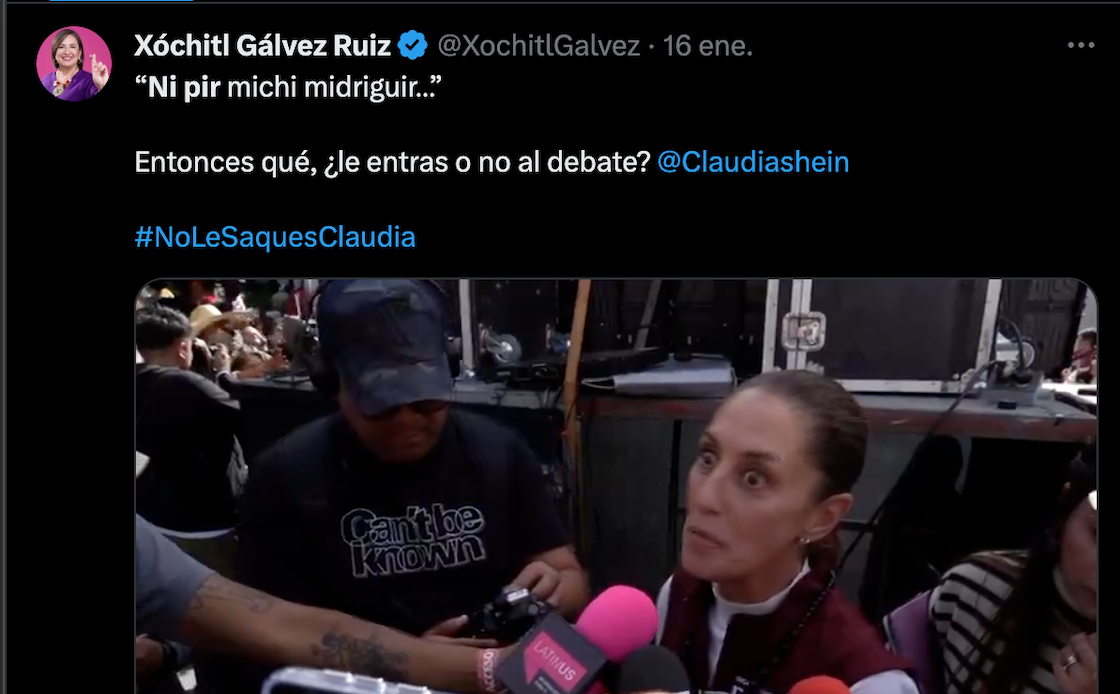Open the #NoLeSaquesClaudia hashtag
1120x694 pixels.
point(275,237)
